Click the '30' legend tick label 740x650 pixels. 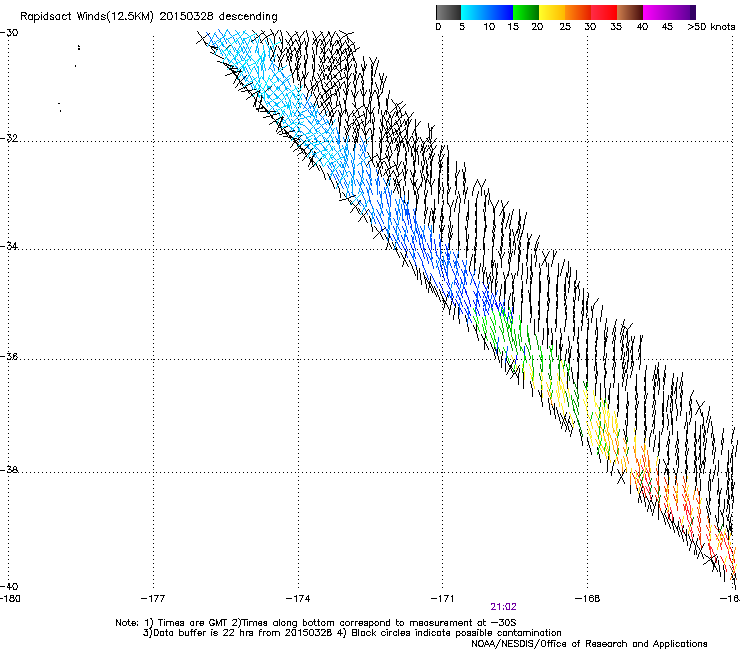(590, 27)
